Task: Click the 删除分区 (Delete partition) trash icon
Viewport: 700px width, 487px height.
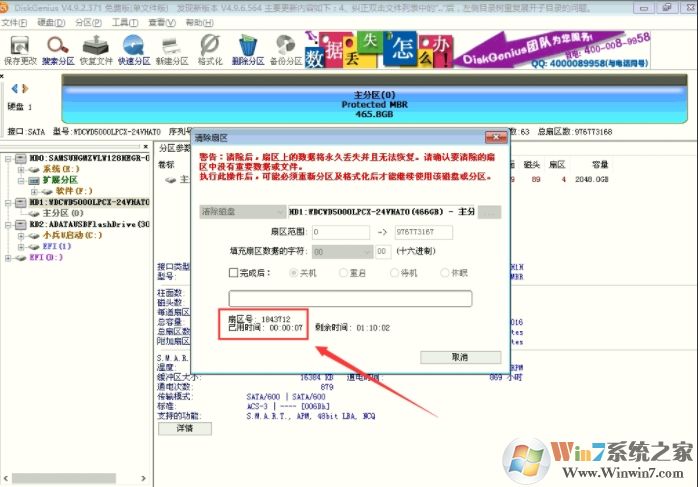Action: point(248,50)
